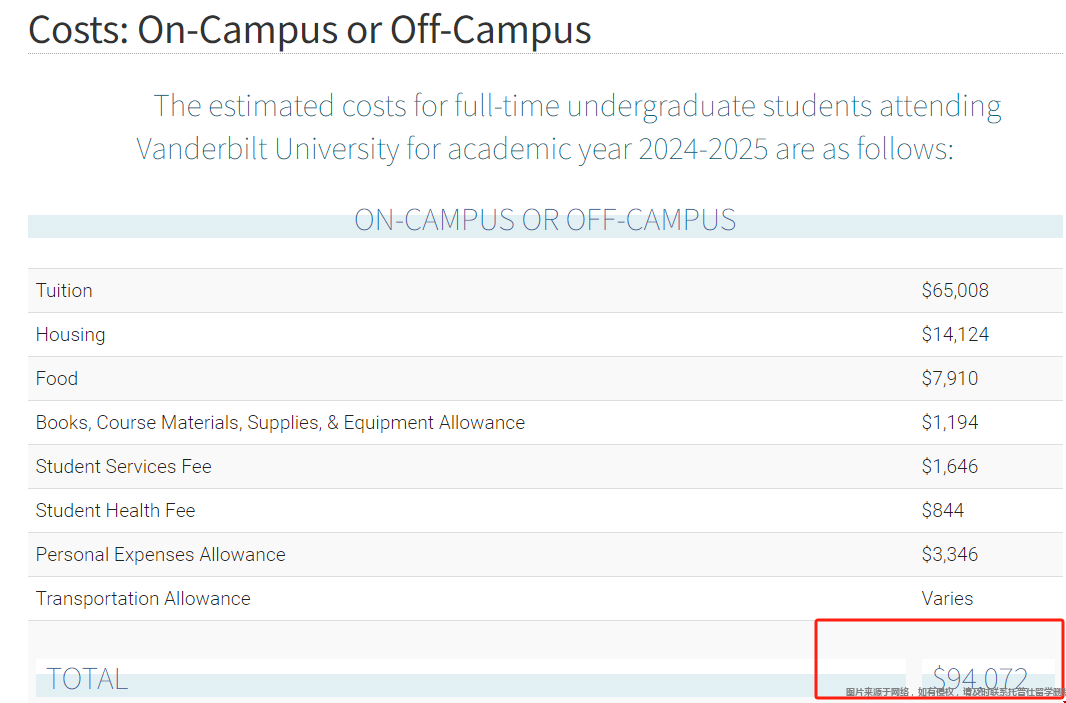
Task: Click the ON-CAMPUS OR OFF-CAMPUS section banner
Action: (545, 220)
